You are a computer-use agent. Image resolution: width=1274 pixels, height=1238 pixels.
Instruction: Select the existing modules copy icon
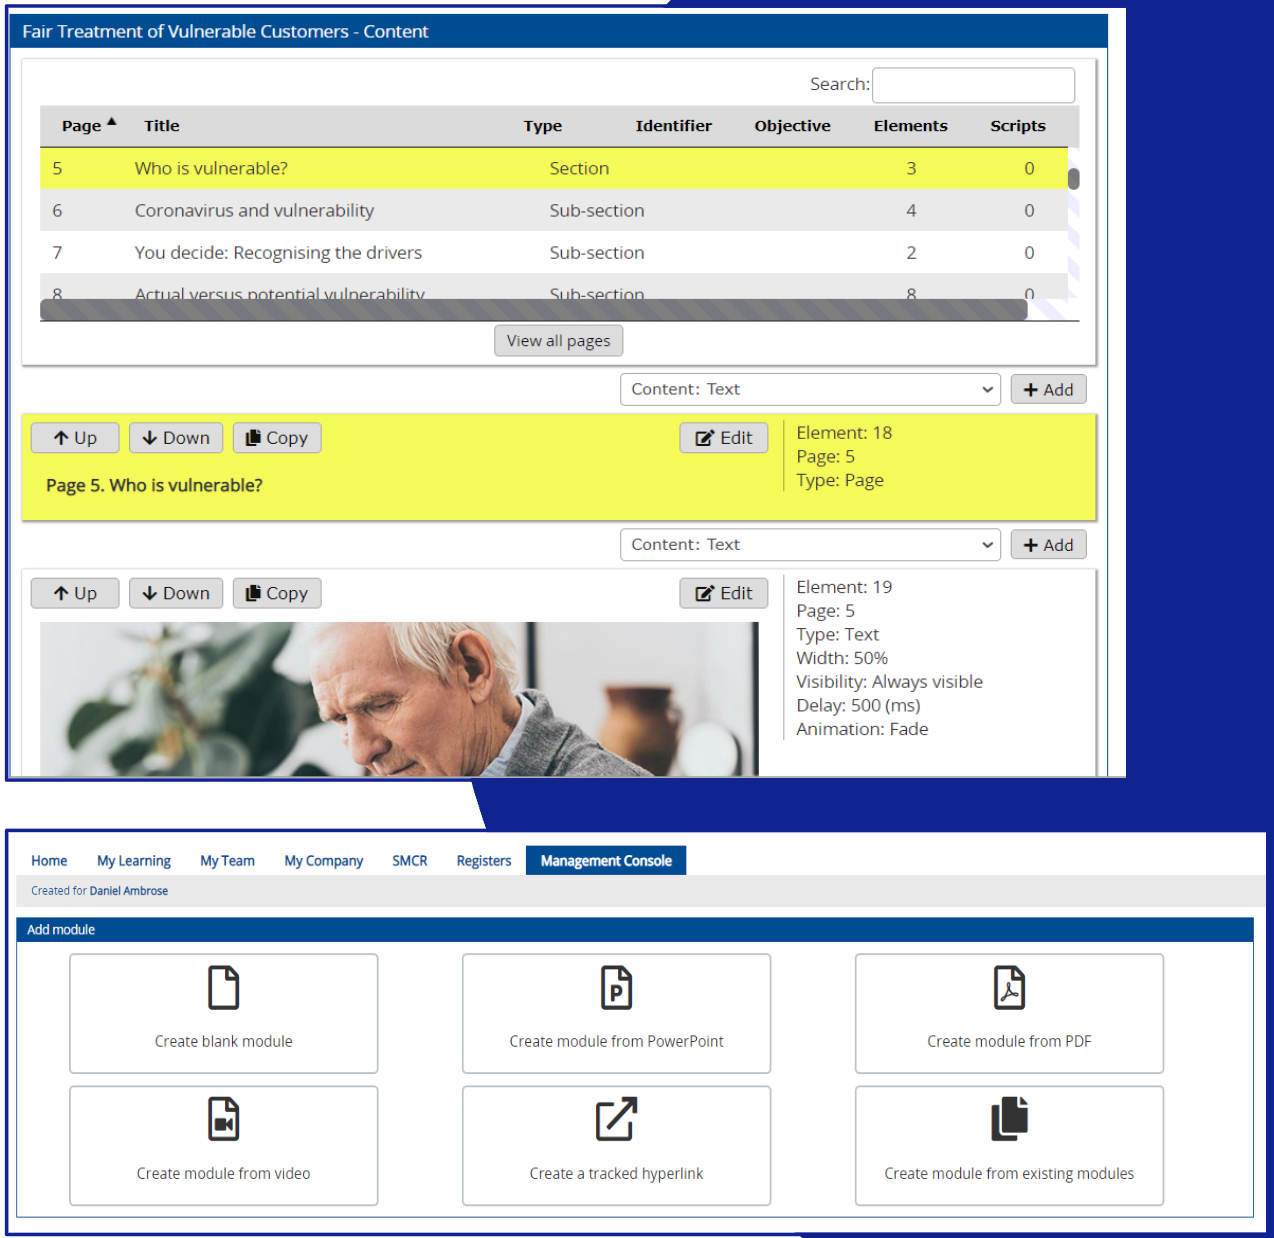[1009, 1118]
